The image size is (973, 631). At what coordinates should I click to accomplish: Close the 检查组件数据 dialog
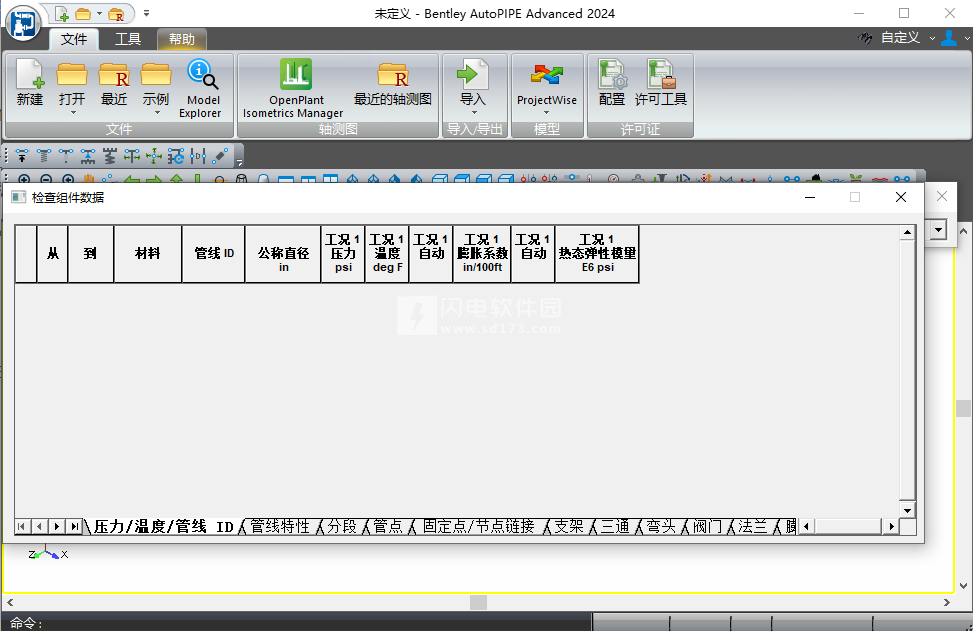point(901,197)
